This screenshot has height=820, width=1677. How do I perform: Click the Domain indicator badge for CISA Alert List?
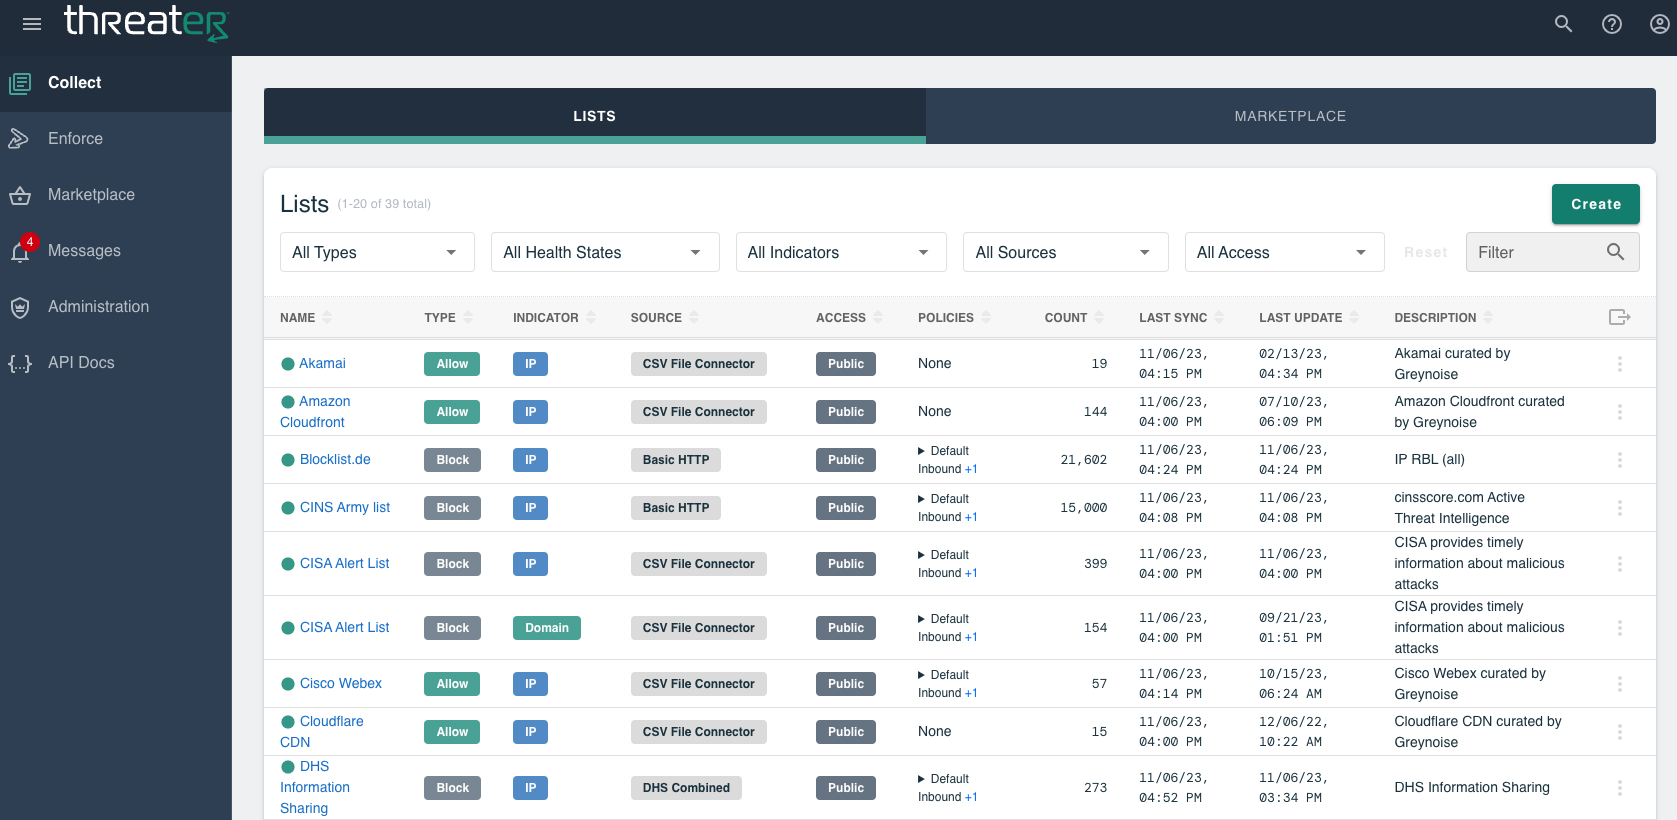pyautogui.click(x=547, y=628)
